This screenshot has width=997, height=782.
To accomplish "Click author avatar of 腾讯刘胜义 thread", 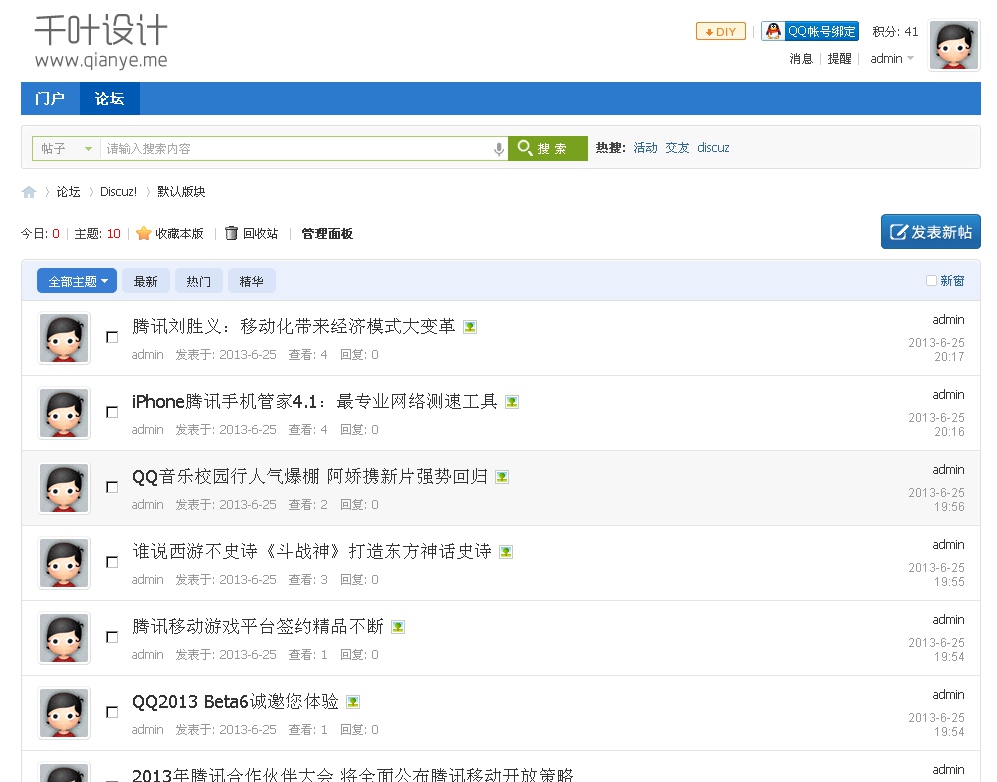I will tap(64, 338).
